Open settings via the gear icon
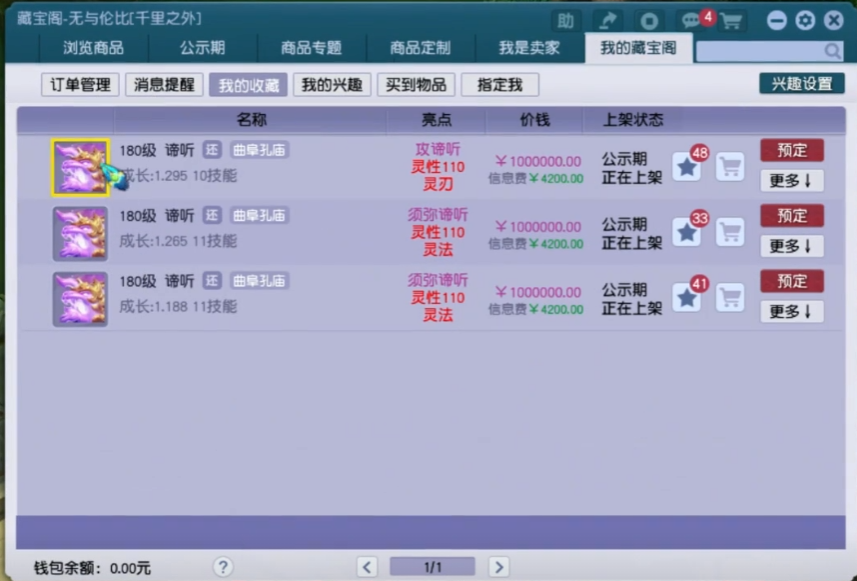This screenshot has width=857, height=581. click(x=805, y=21)
